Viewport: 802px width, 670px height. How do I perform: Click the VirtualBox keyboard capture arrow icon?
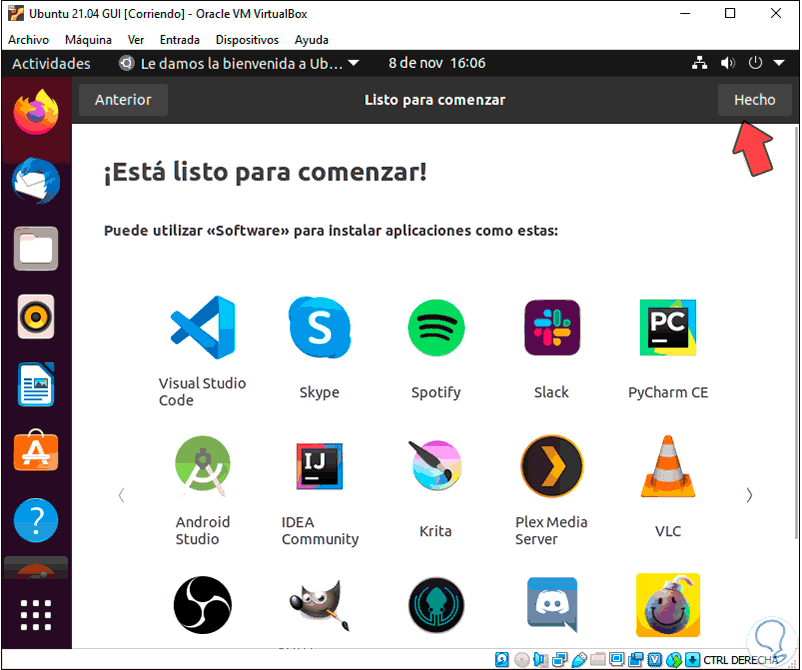point(693,659)
